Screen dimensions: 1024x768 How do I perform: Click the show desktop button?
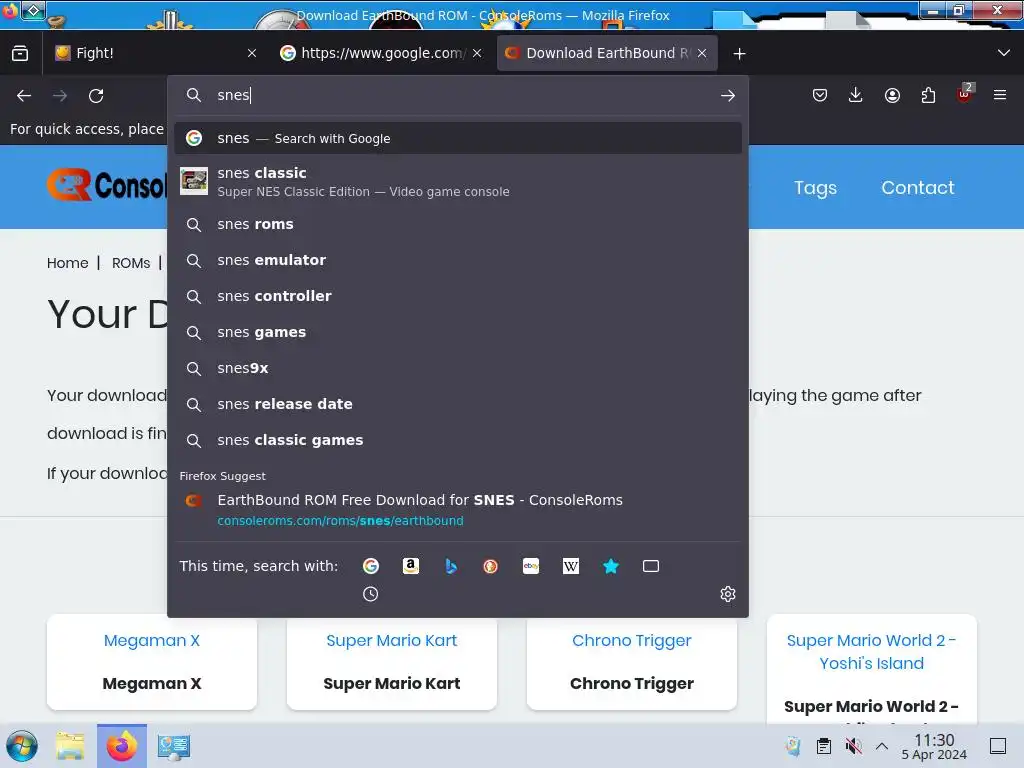998,746
